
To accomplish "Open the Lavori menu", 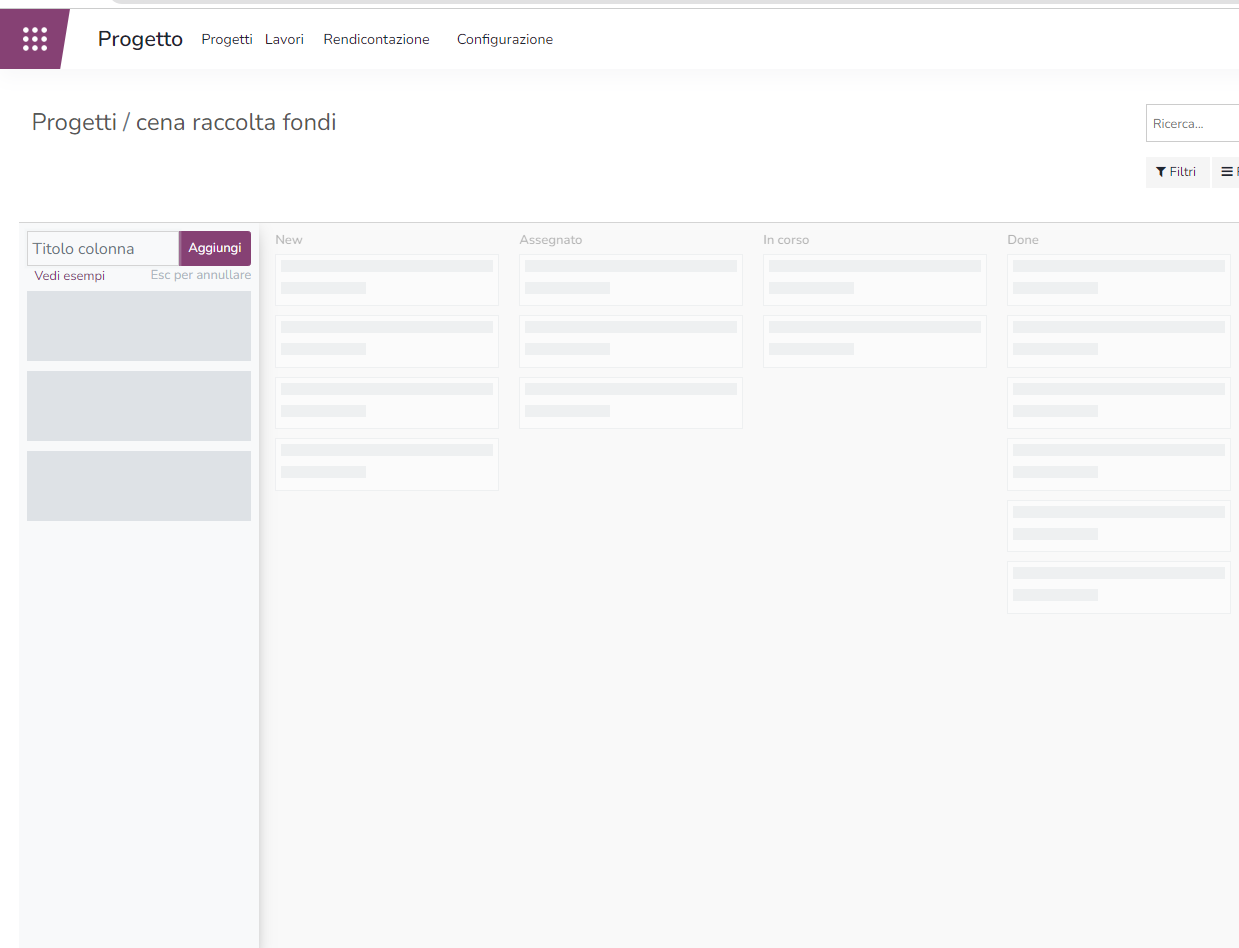I will [x=284, y=40].
